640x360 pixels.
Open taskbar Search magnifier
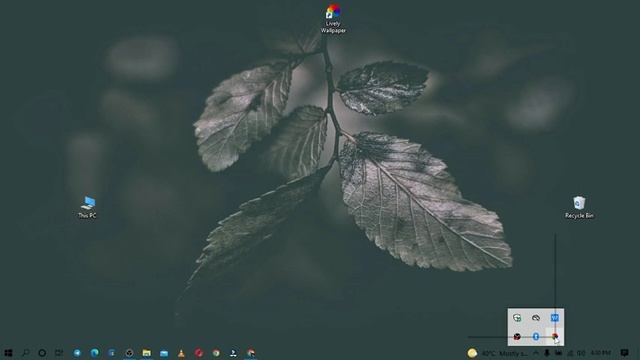coord(25,353)
